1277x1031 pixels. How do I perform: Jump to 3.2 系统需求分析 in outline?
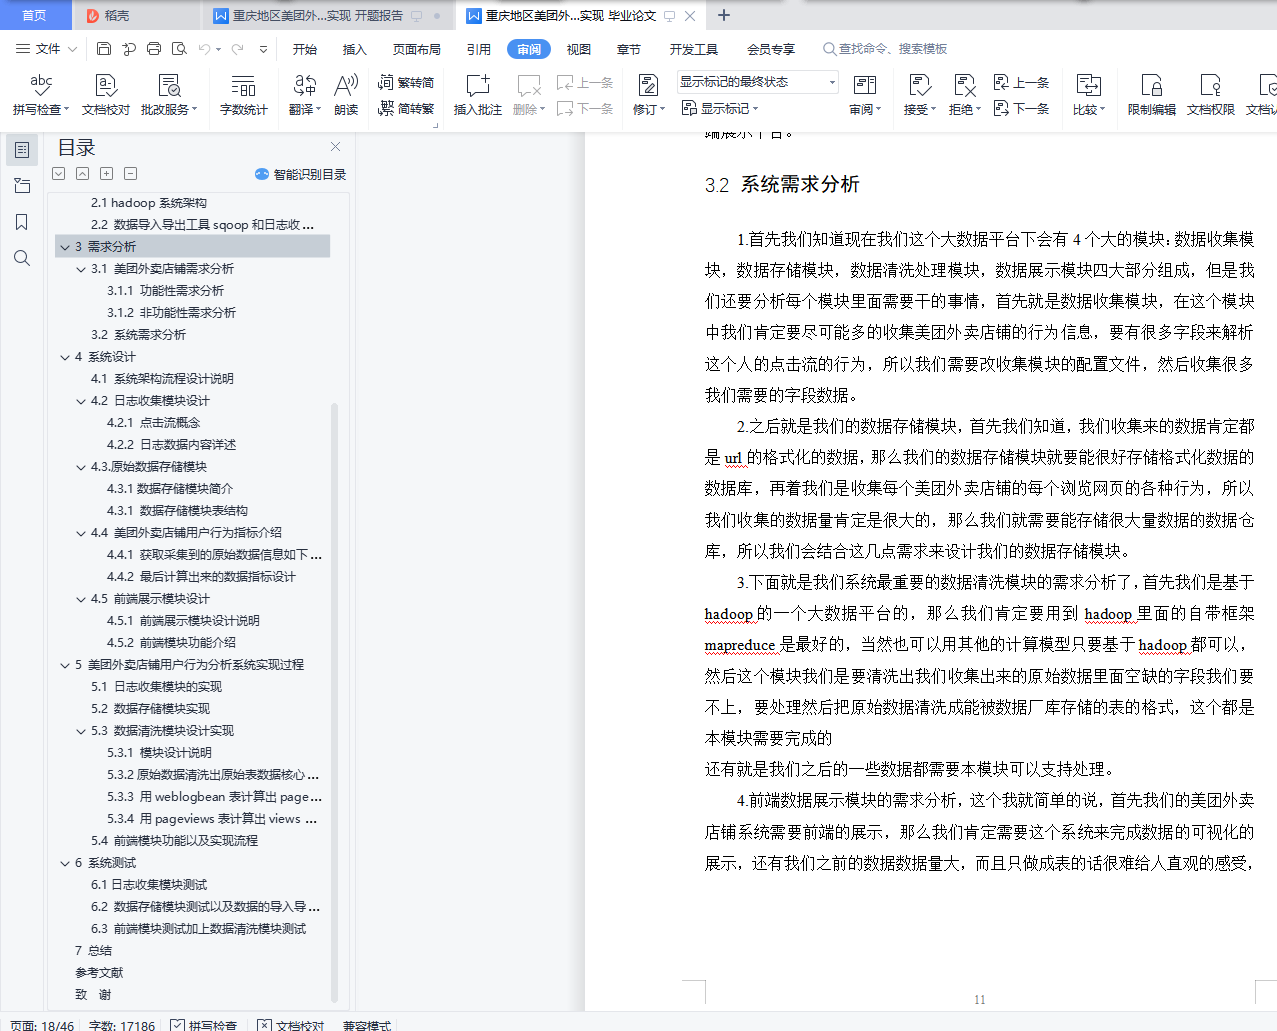point(138,335)
